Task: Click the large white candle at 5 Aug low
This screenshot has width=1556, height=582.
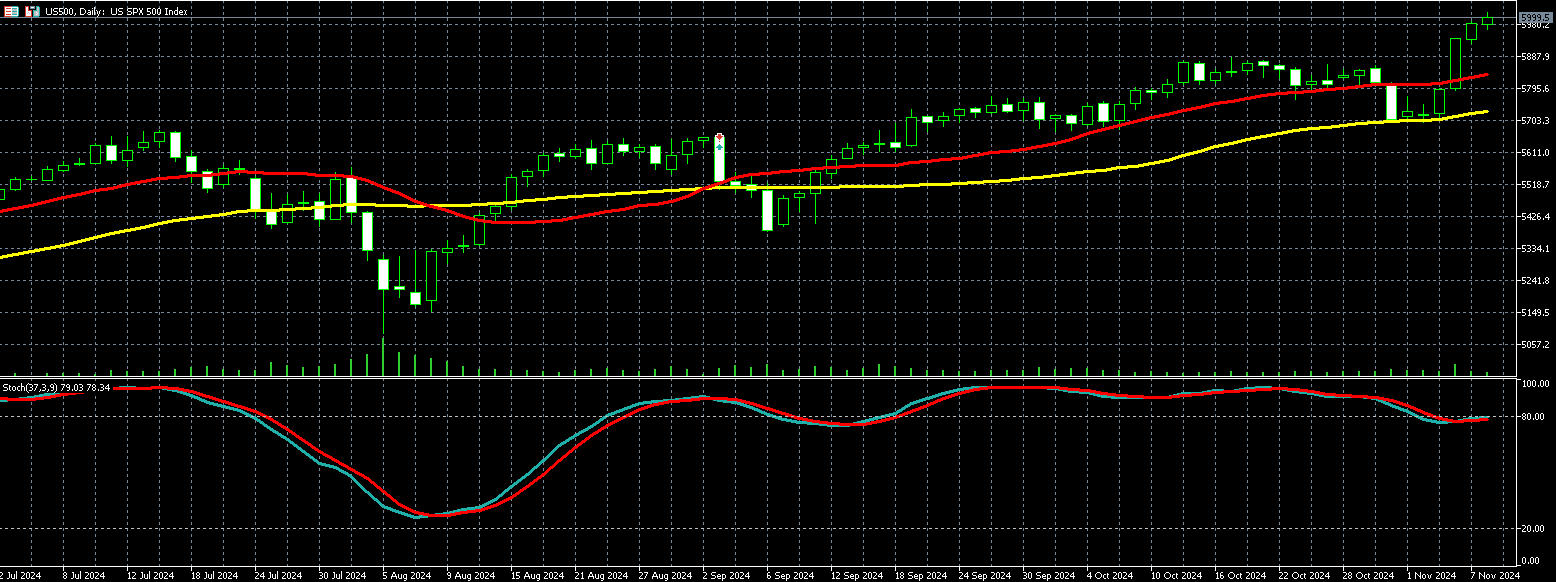Action: point(383,275)
